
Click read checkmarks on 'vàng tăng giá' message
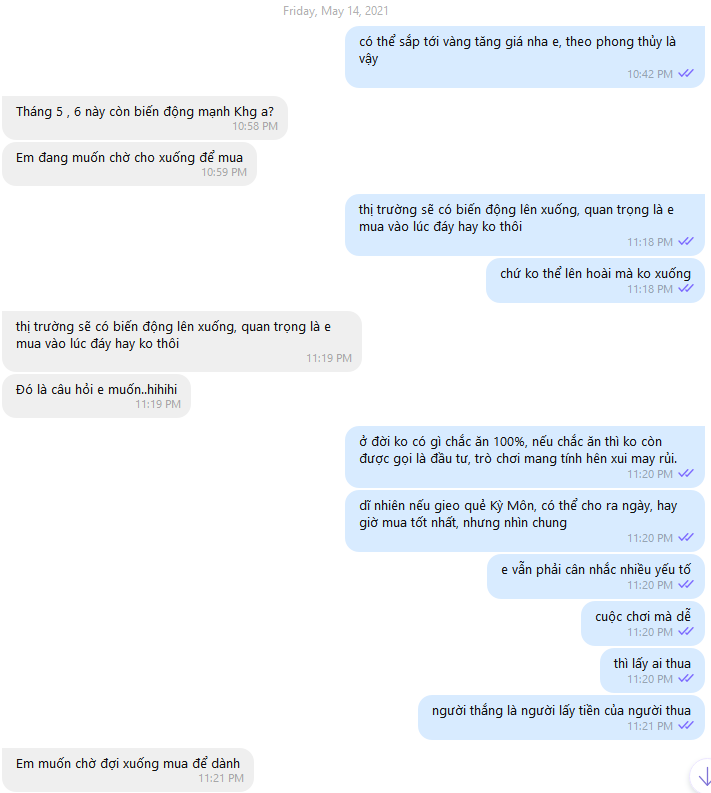(686, 74)
